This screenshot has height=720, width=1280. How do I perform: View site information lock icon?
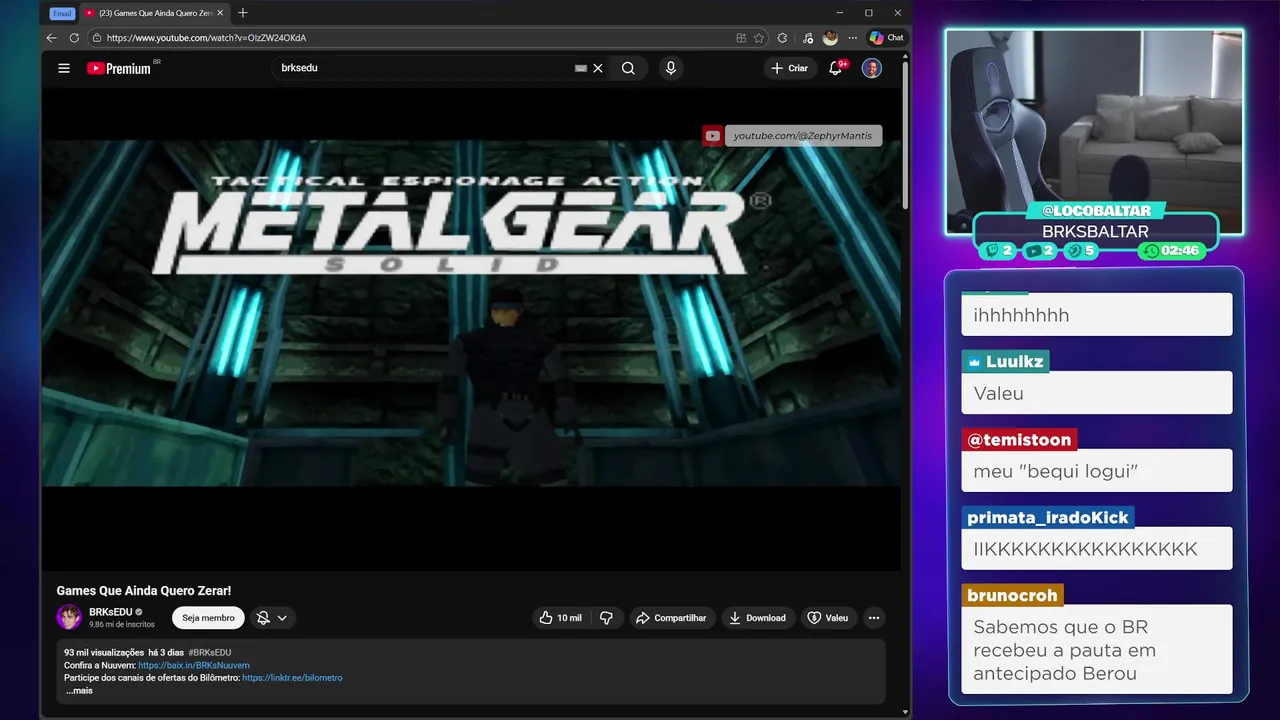tap(96, 38)
